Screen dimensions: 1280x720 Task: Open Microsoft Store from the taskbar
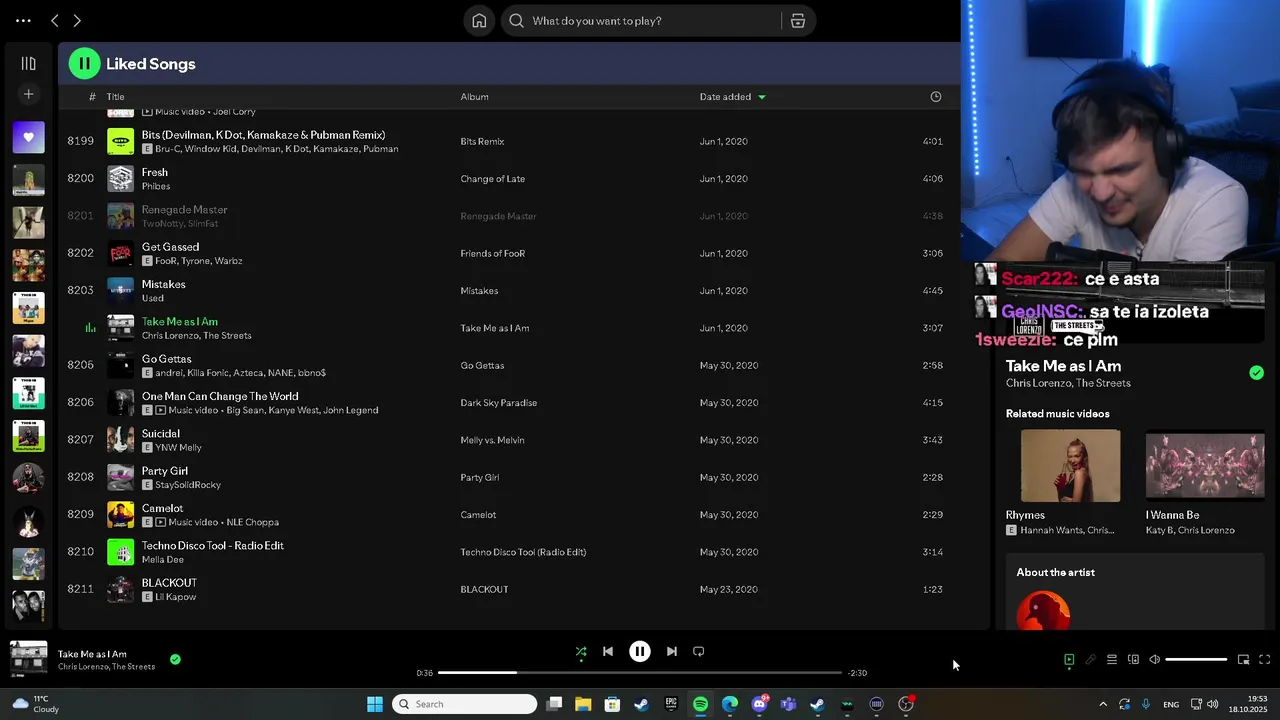[612, 704]
